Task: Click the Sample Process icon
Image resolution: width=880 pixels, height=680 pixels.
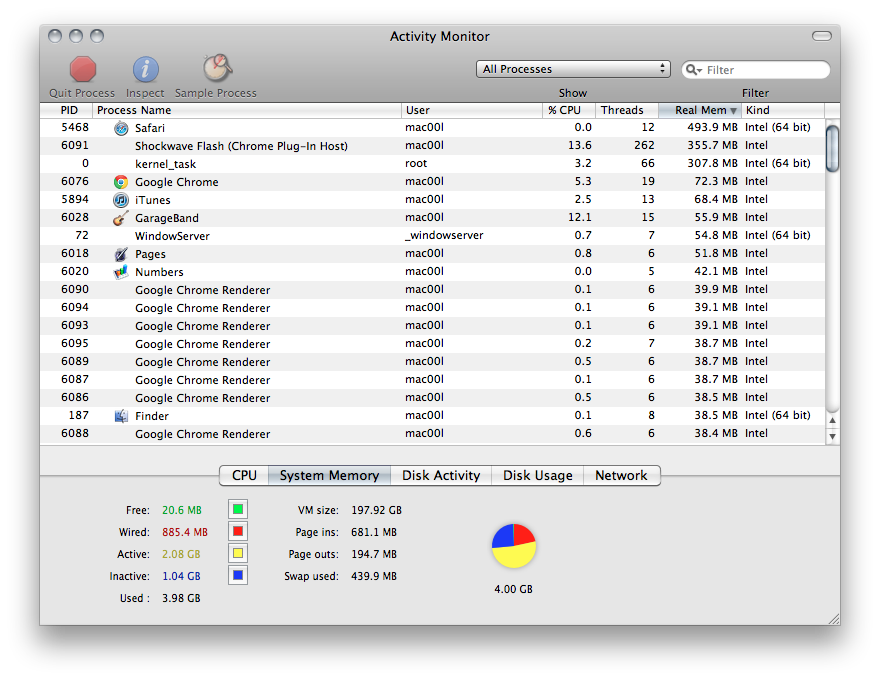Action: (217, 68)
